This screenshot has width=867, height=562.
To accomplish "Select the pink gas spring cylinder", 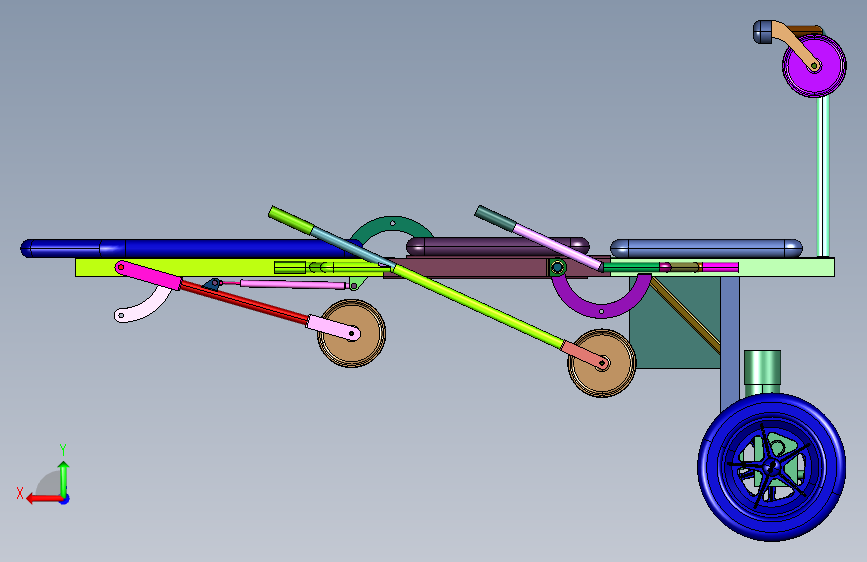I will point(293,284).
